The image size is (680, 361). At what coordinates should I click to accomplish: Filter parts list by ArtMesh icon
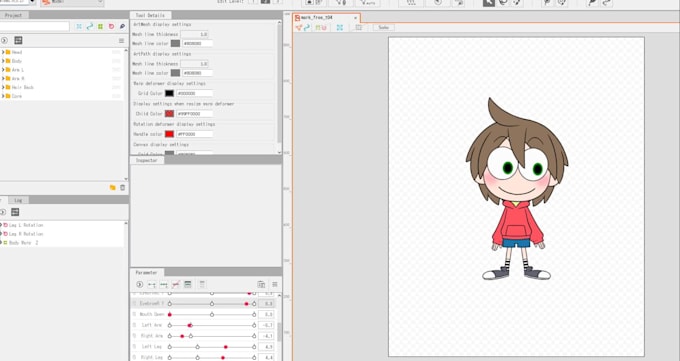(x=79, y=26)
